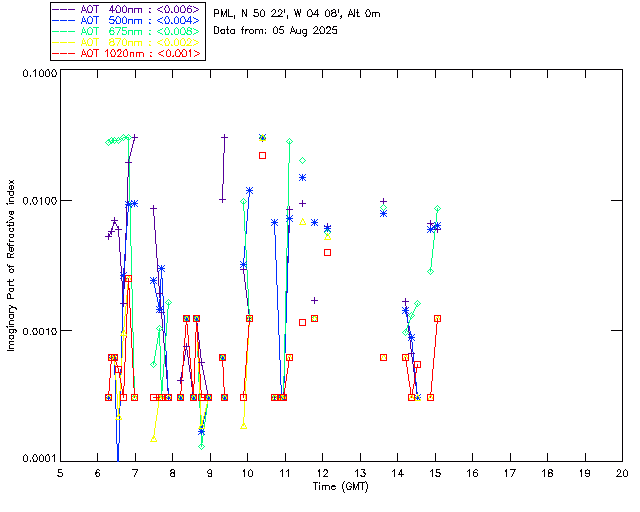Click the 0.1000 y-axis tick label
Screen dimensions: 640x512
pos(38,73)
